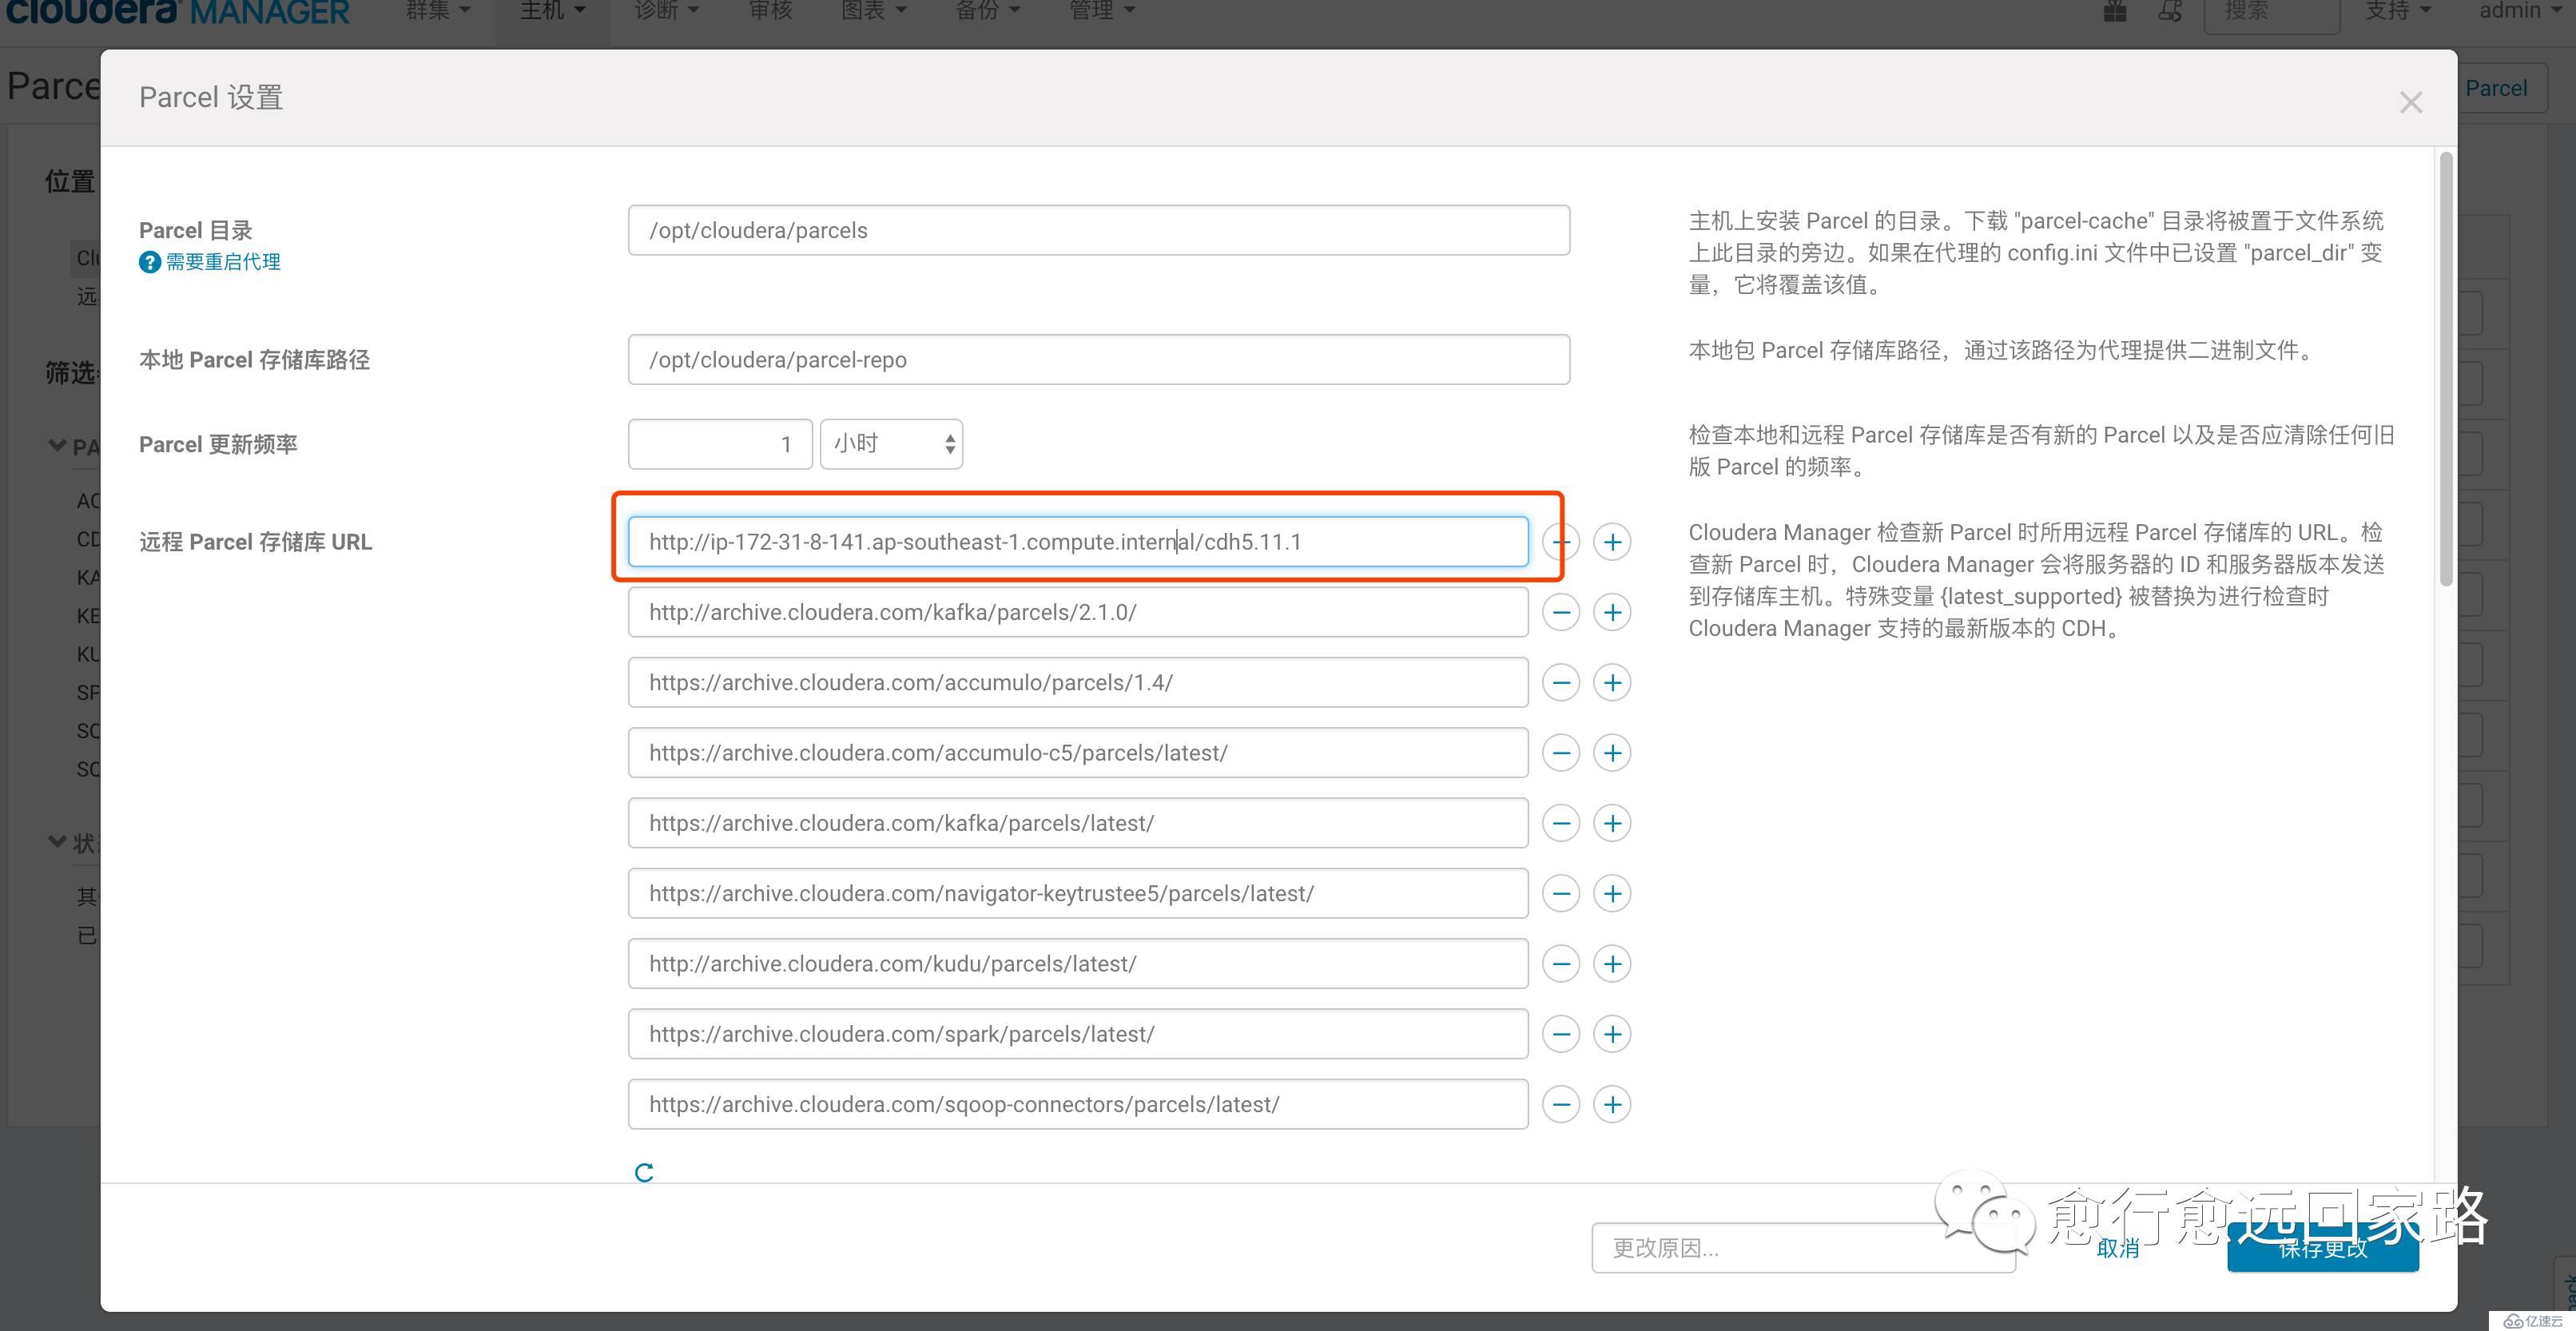
Task: Open the running commands icon in top bar
Action: coord(2170,11)
